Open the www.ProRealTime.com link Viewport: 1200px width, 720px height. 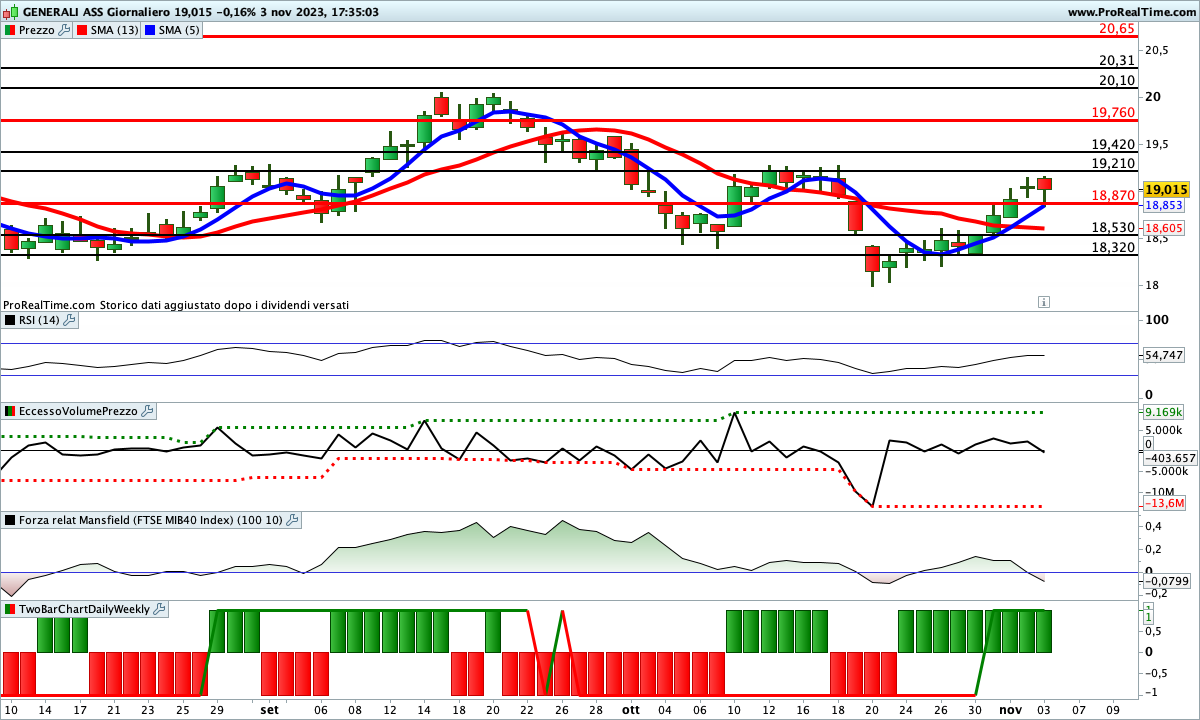click(1132, 12)
